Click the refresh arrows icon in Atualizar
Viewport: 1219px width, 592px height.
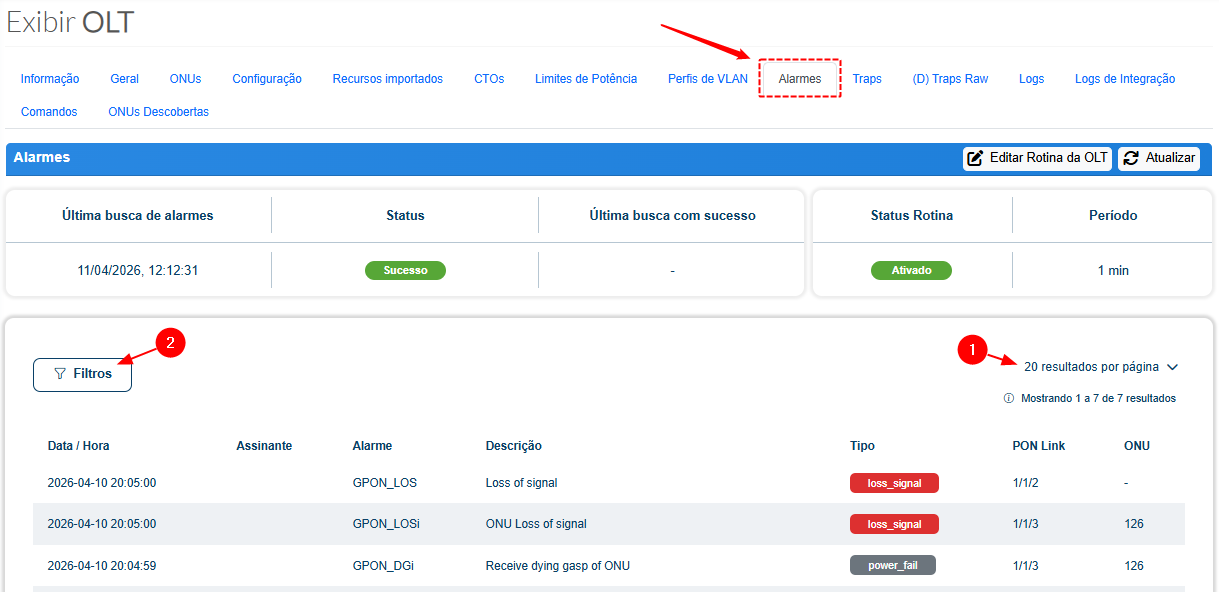tap(1131, 158)
